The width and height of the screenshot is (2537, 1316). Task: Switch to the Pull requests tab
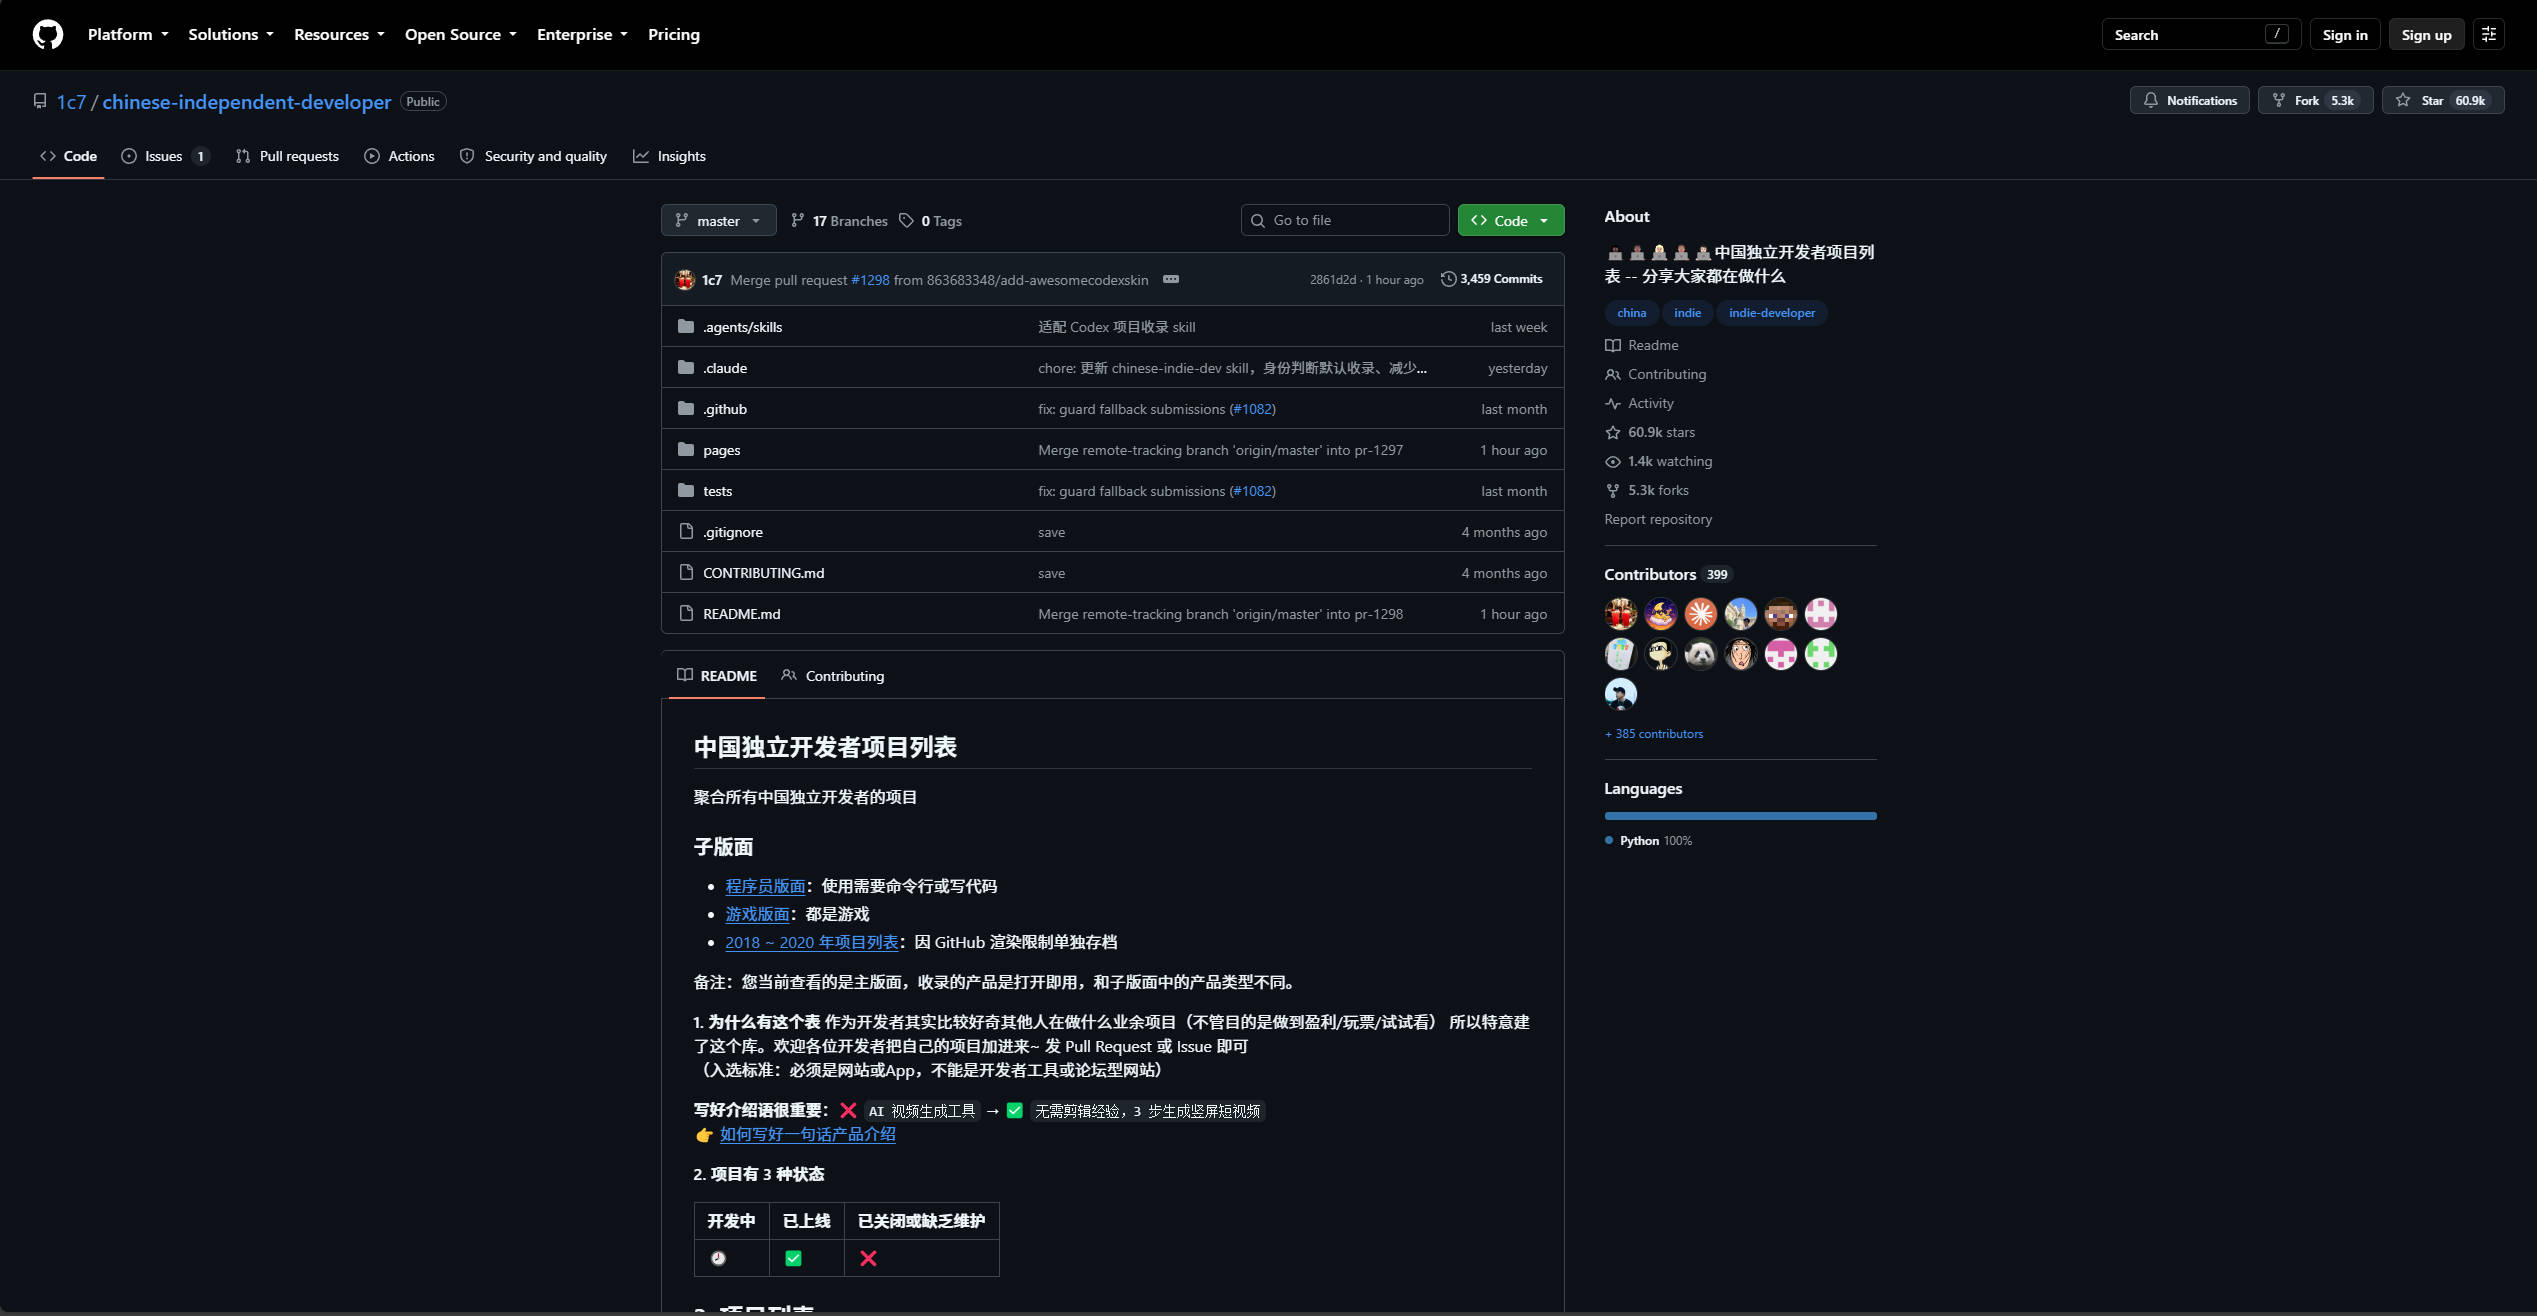(288, 156)
